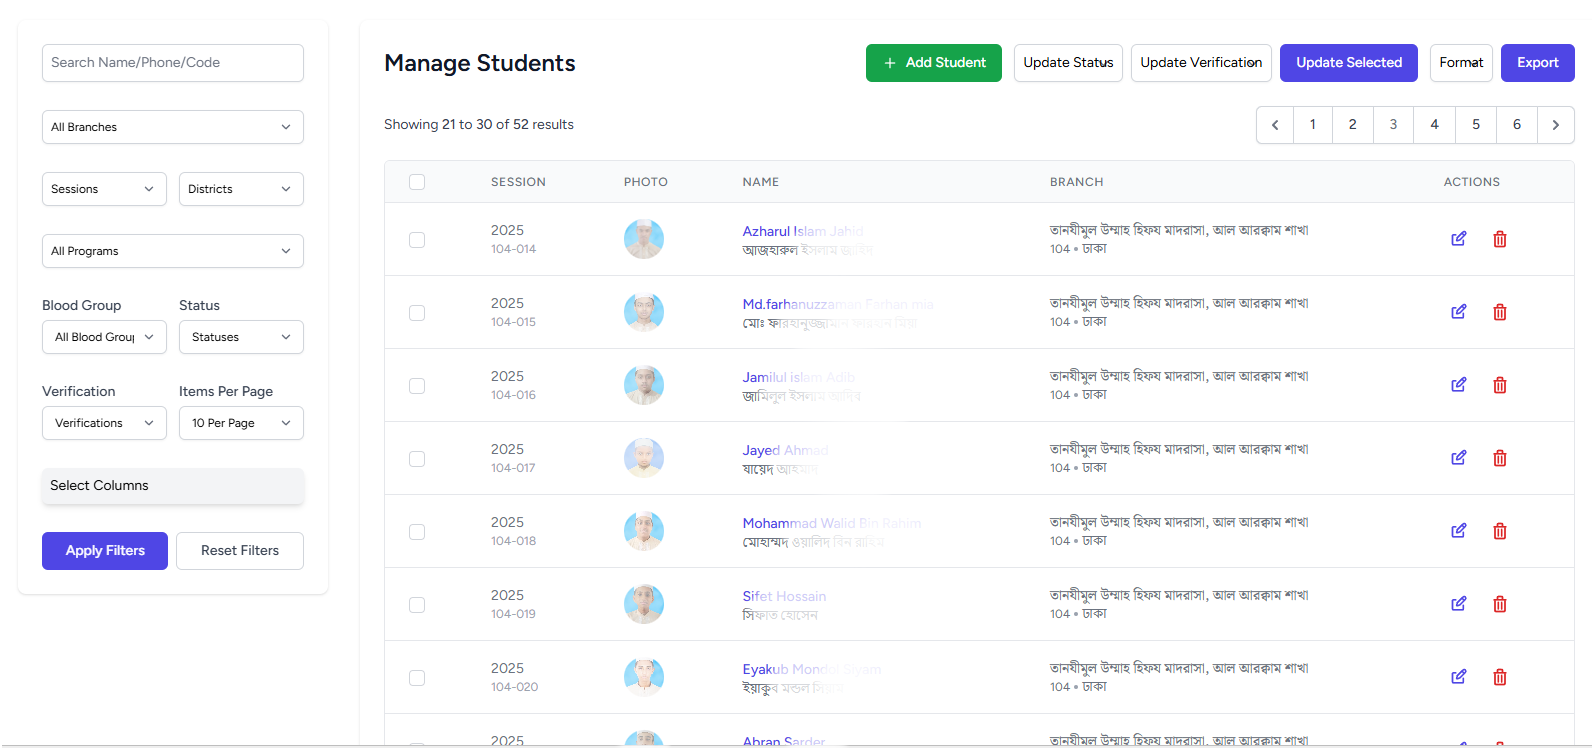Edit the Jamilul Islam Adib record

(1458, 385)
